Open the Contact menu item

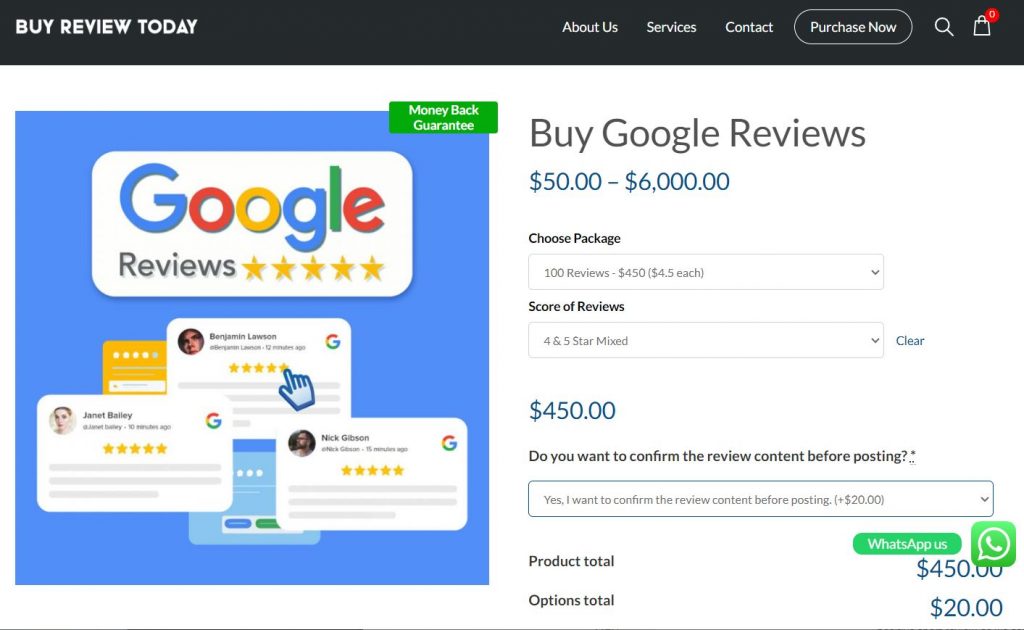point(749,27)
